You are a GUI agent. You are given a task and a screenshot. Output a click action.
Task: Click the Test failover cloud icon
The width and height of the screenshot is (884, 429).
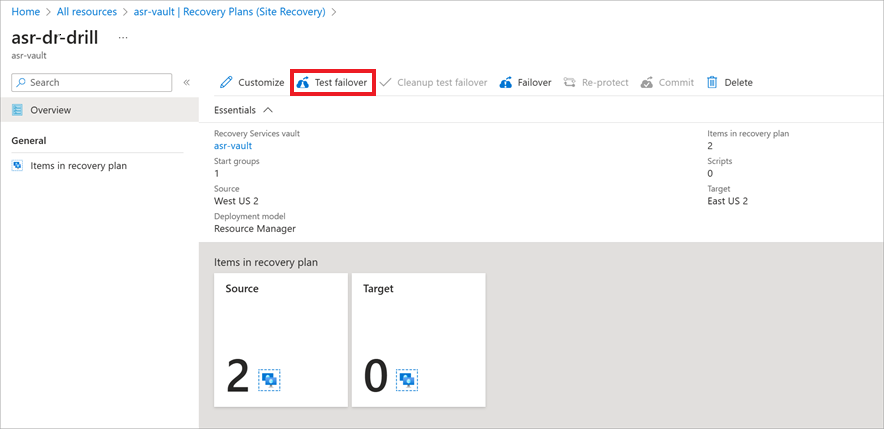point(303,83)
